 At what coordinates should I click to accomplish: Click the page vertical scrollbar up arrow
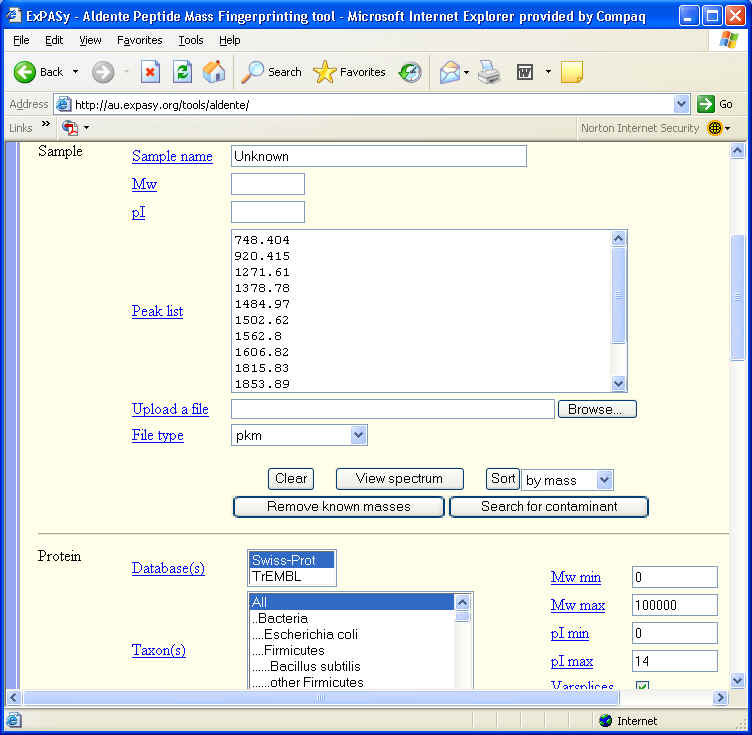737,152
